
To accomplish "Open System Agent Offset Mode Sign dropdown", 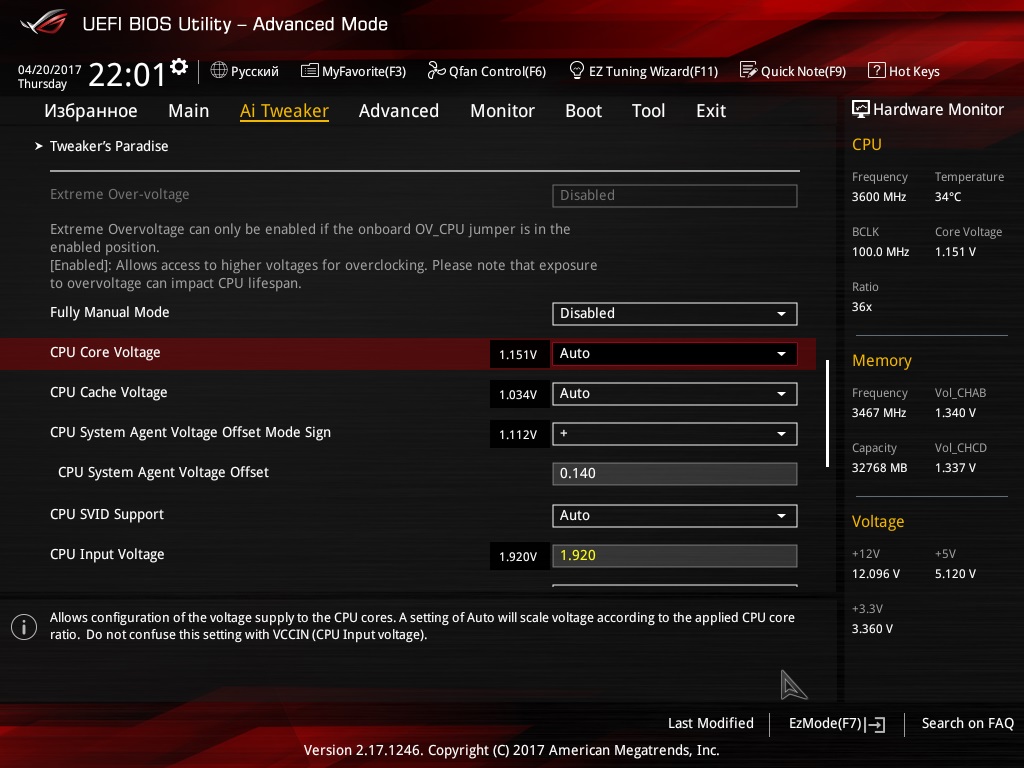I will point(675,434).
